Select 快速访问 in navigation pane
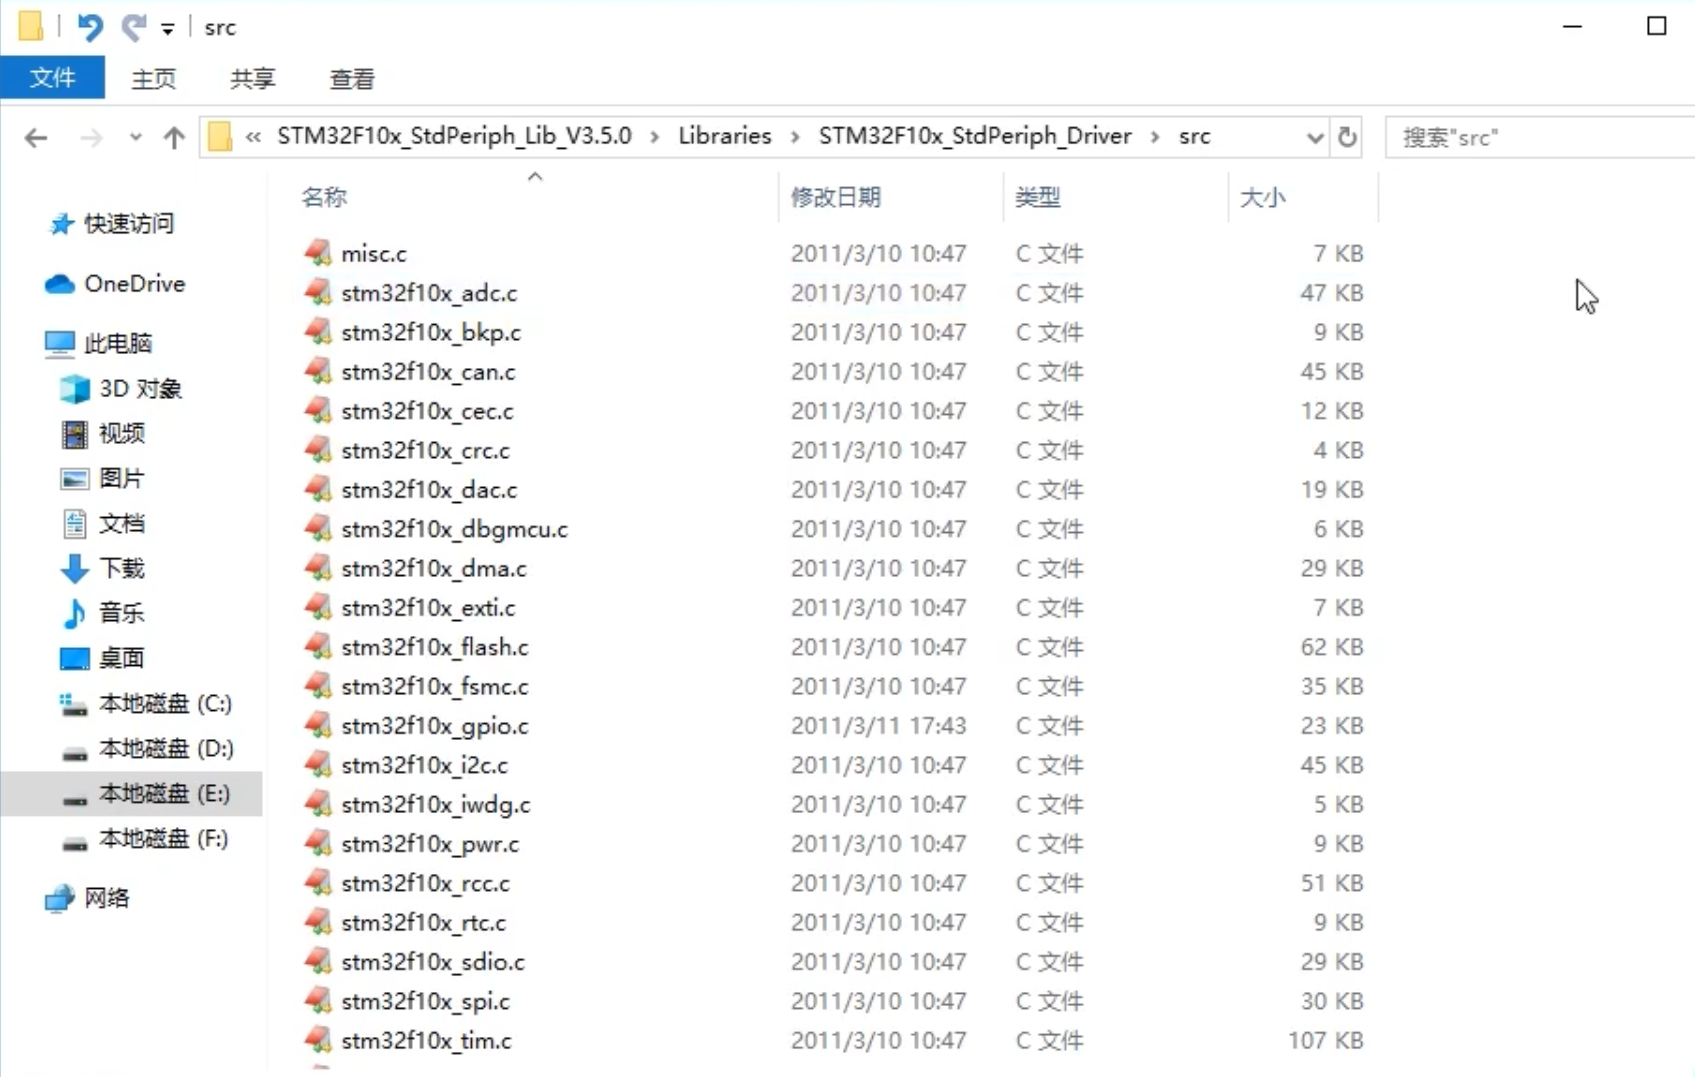This screenshot has width=1695, height=1077. coord(112,224)
